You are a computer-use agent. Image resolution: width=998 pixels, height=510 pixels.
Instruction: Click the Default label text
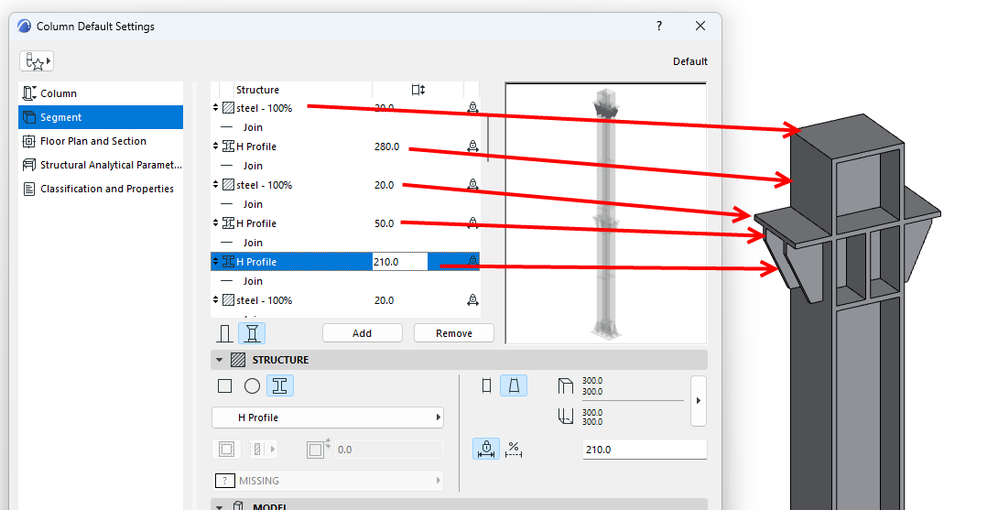[690, 62]
